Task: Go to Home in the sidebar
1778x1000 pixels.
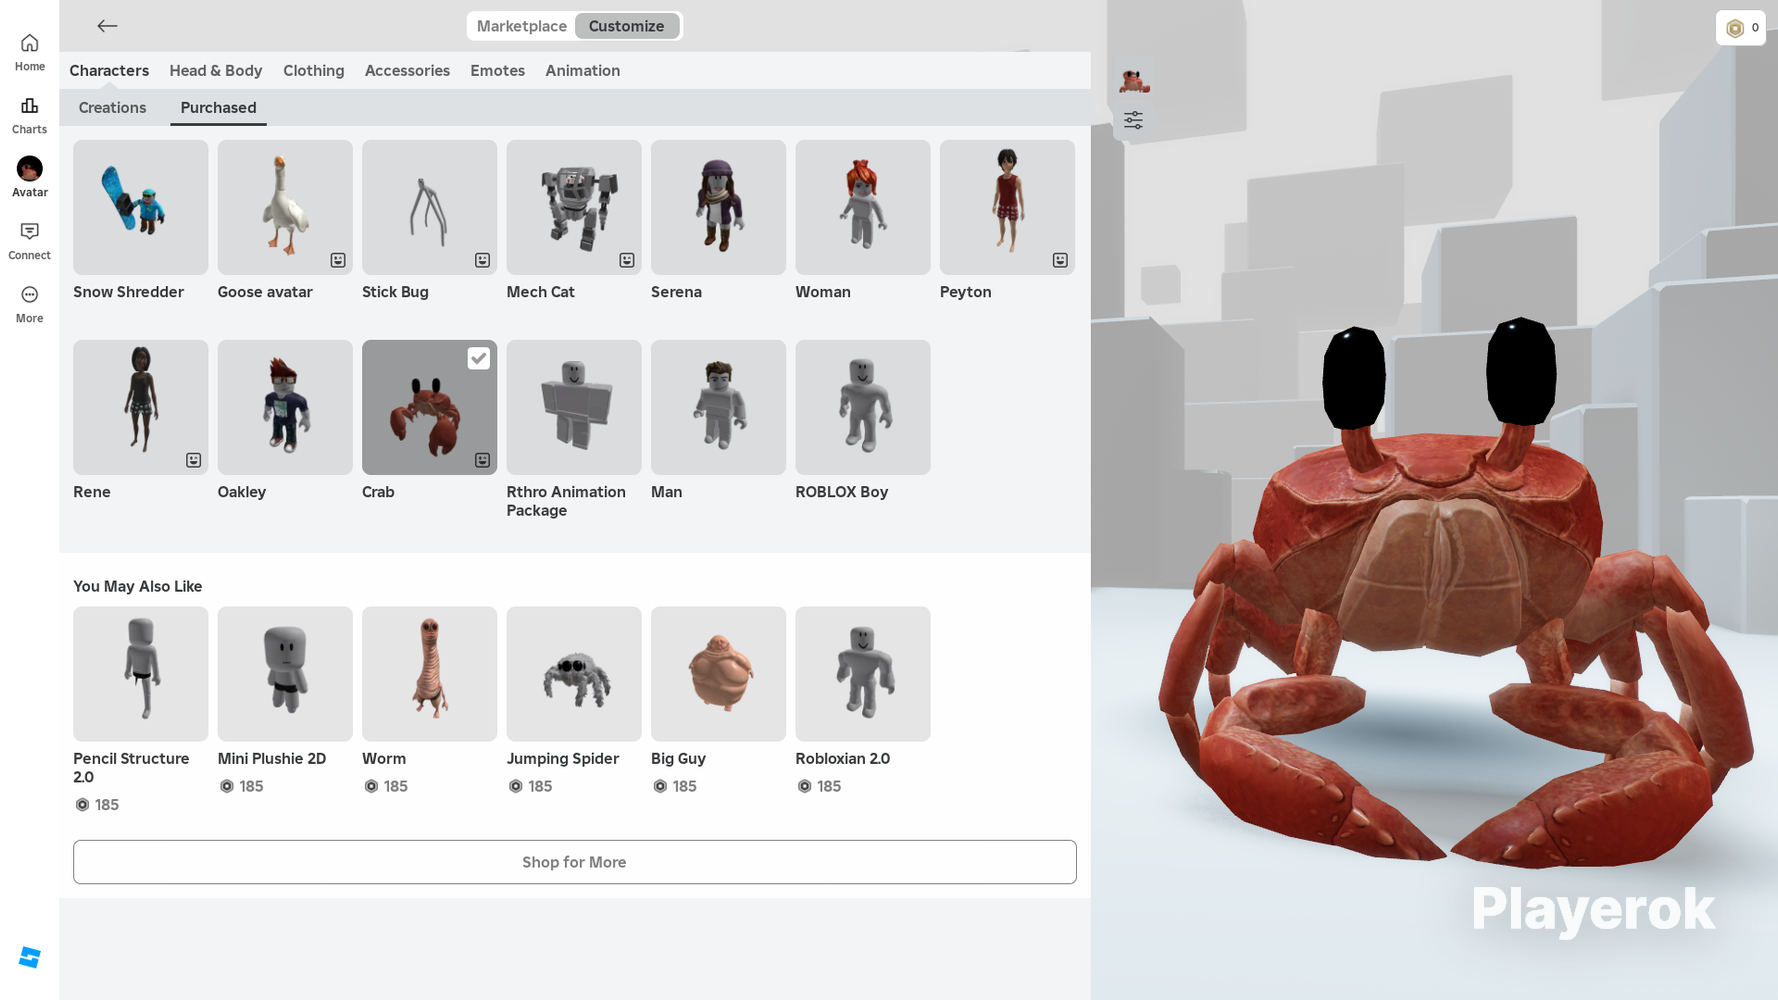Action: click(29, 53)
